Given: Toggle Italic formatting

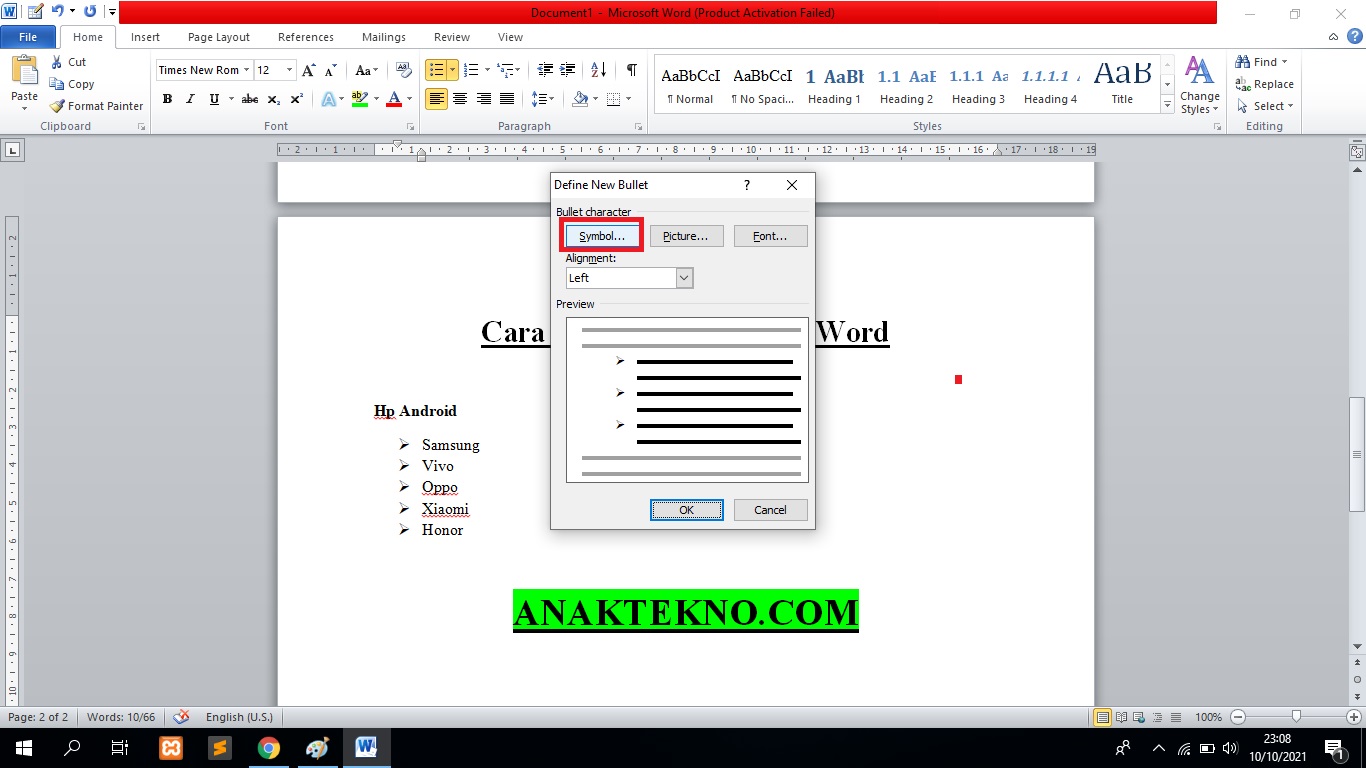Looking at the screenshot, I should point(190,99).
